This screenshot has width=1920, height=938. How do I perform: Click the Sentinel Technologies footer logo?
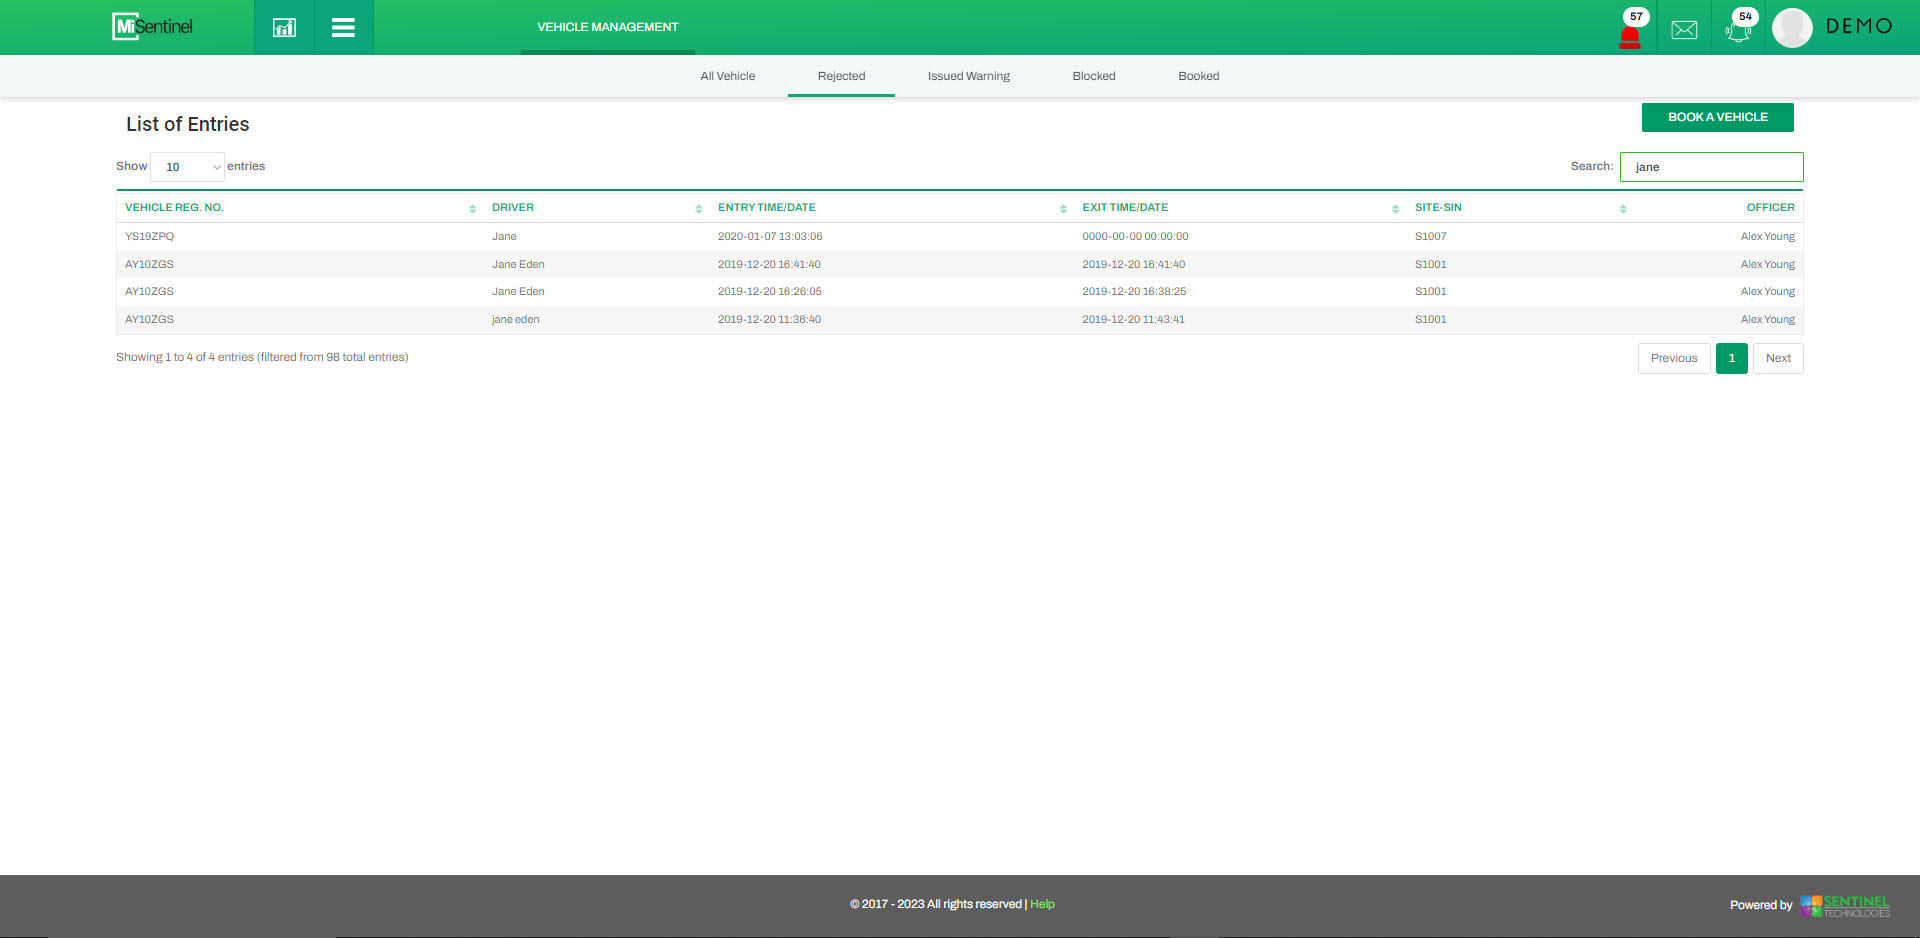click(x=1845, y=906)
